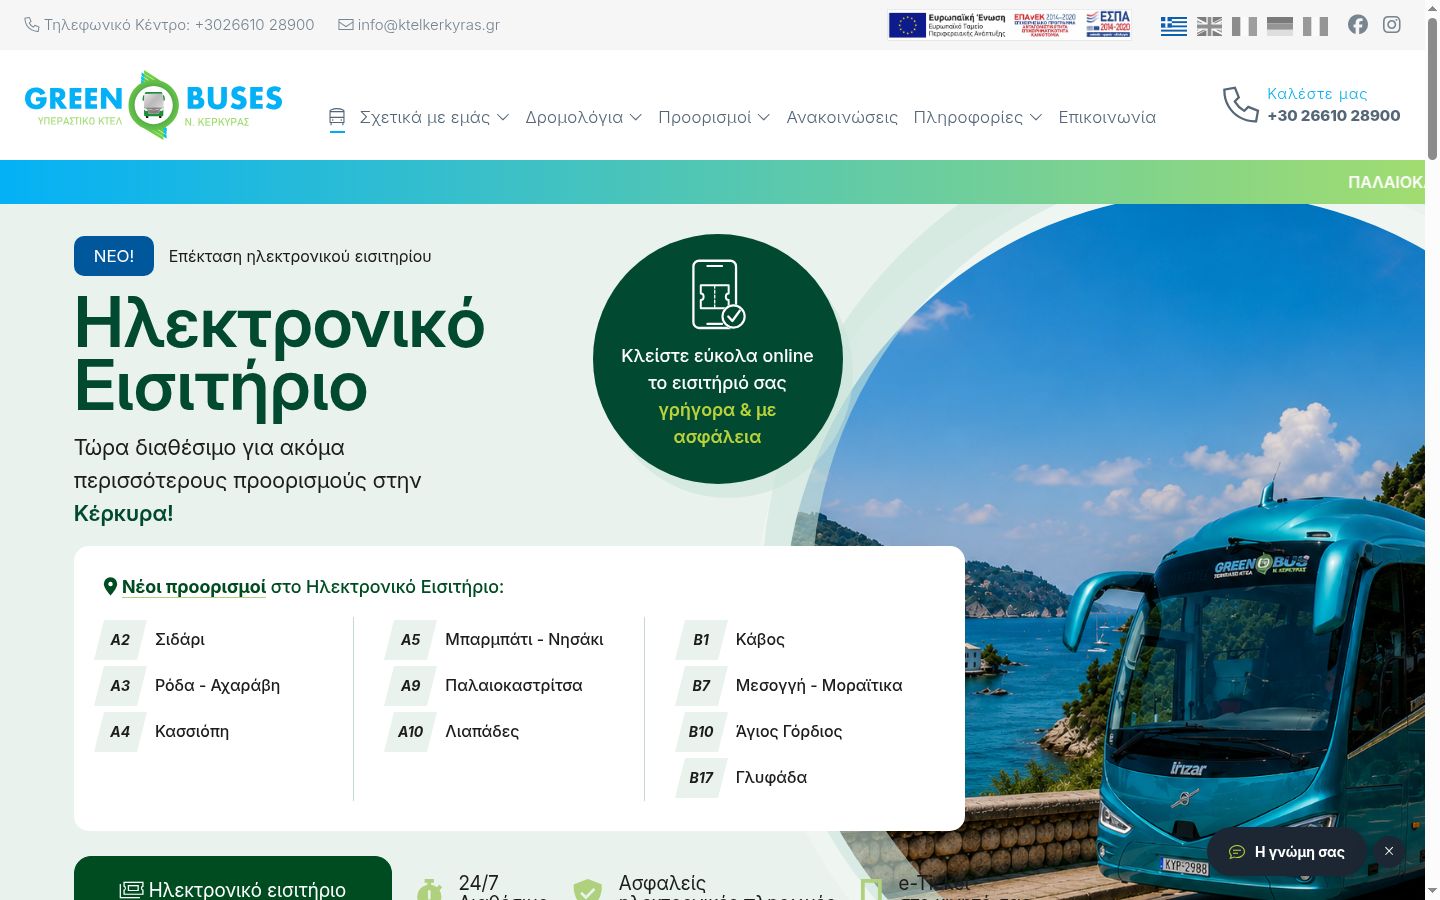
Task: Click the scrollbar up arrow
Action: click(x=1432, y=7)
